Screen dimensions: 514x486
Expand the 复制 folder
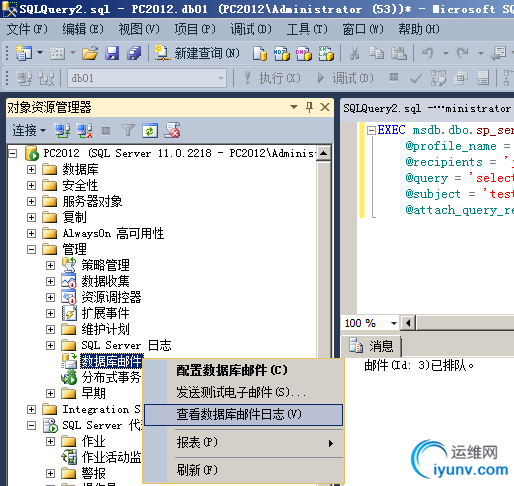(31, 217)
